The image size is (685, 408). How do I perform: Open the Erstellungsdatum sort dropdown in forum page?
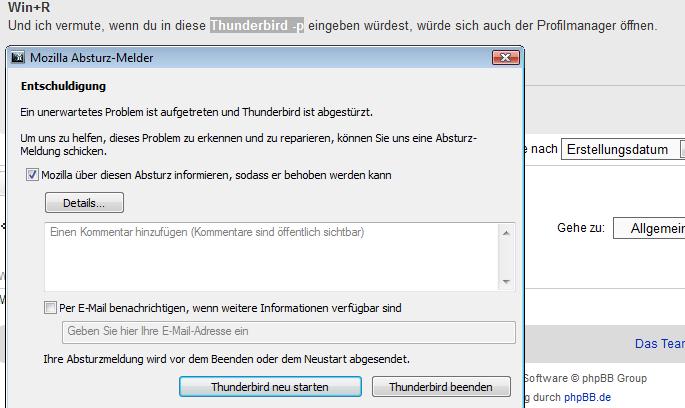623,149
